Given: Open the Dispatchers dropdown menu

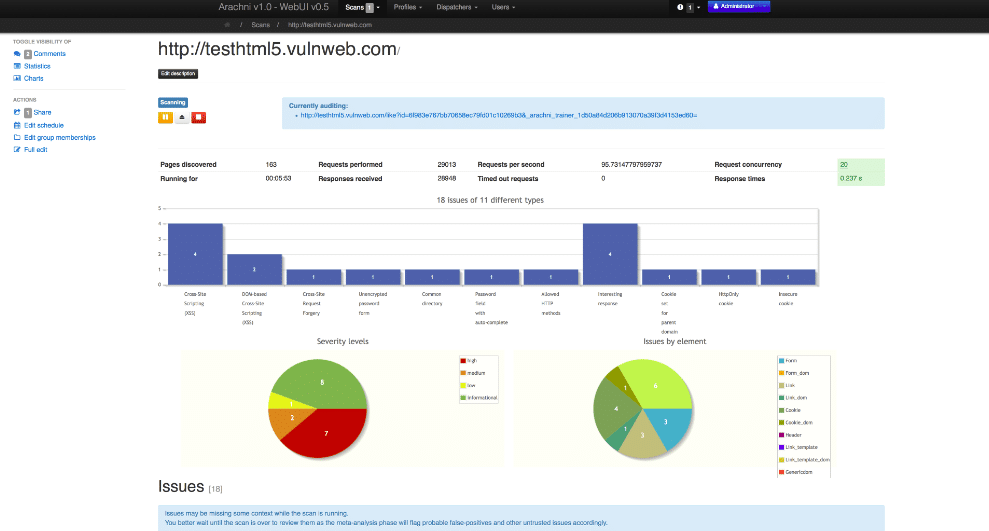Looking at the screenshot, I should tap(457, 8).
